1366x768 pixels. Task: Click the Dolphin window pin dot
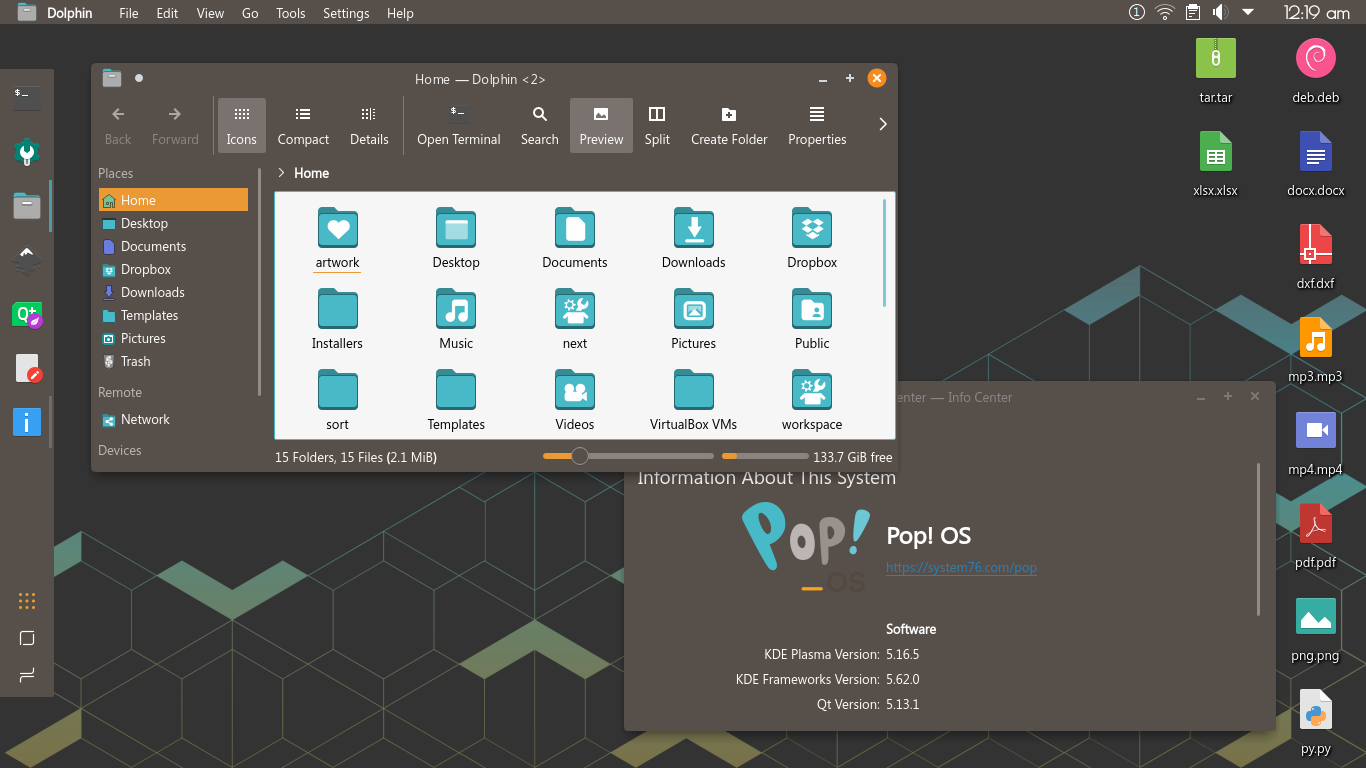(139, 78)
